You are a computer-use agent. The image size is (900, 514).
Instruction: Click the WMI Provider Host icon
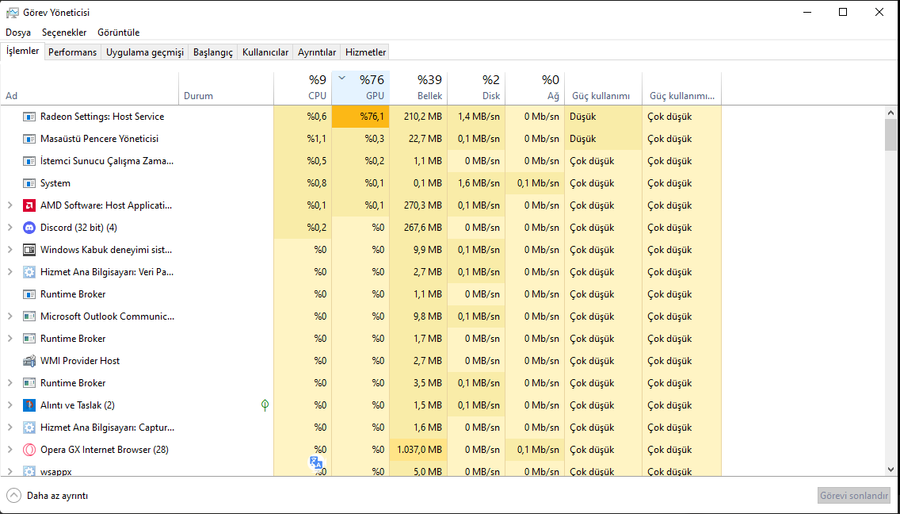click(29, 361)
